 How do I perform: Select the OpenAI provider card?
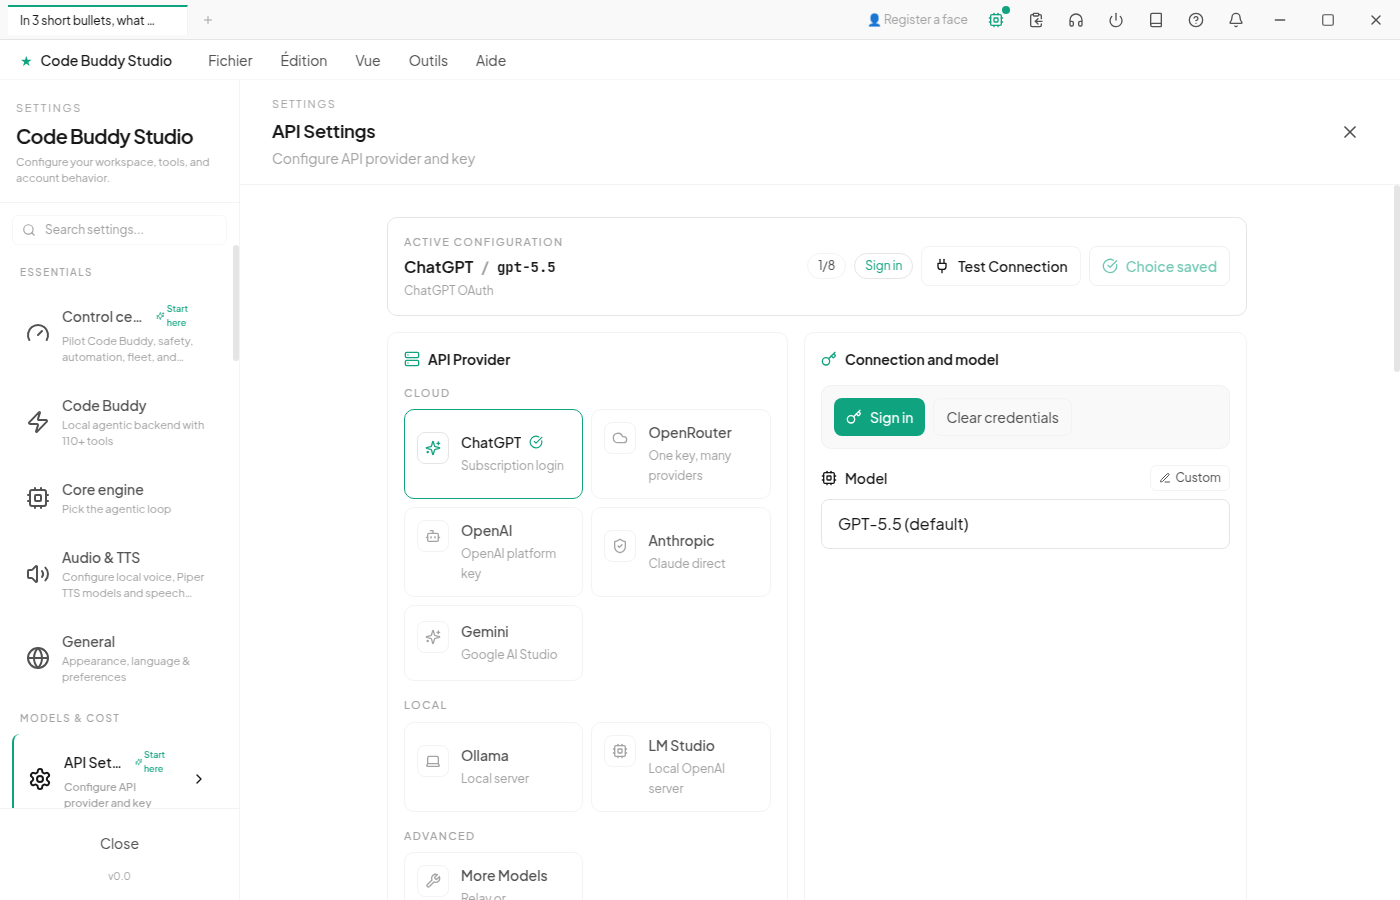[493, 552]
